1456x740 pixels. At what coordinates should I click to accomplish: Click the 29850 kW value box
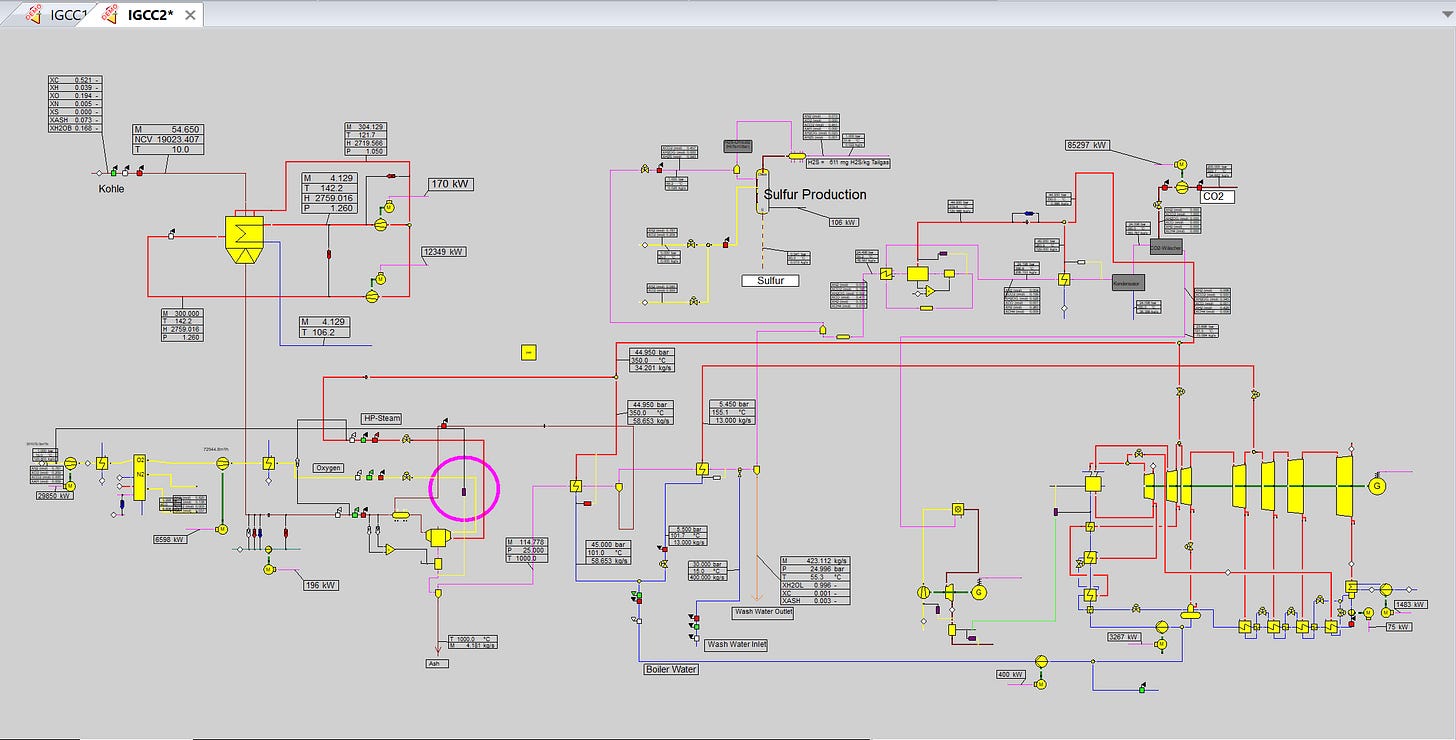pos(54,495)
